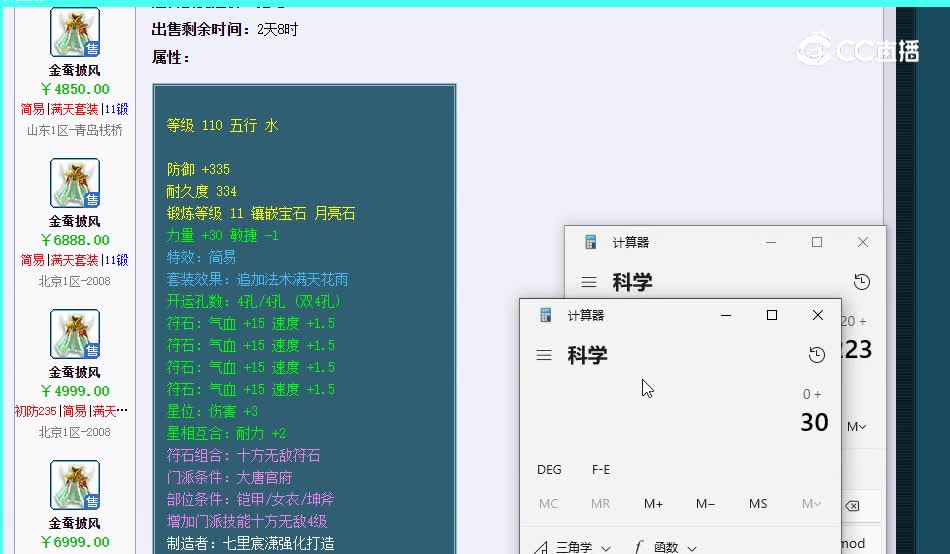Viewport: 950px width, 554px height.
Task: Open history in the front calculator
Action: (817, 355)
